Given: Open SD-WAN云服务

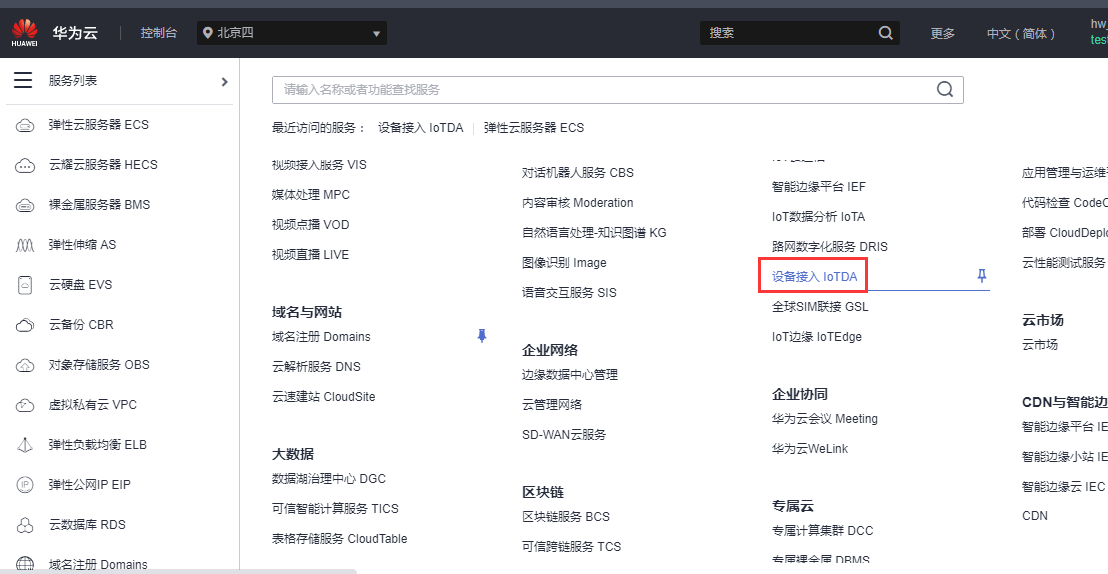Looking at the screenshot, I should [564, 435].
